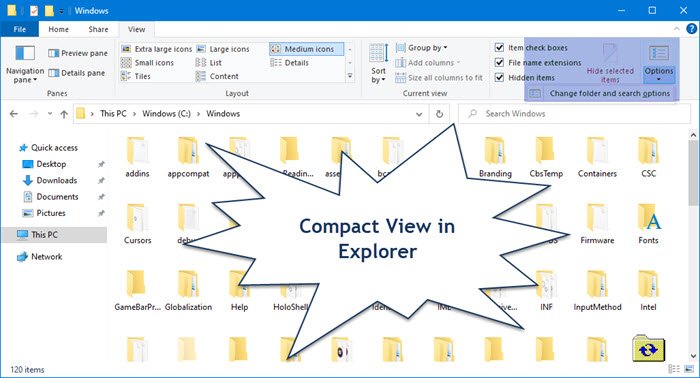Image resolution: width=700 pixels, height=378 pixels.
Task: Switch to the View tab
Action: click(x=136, y=29)
